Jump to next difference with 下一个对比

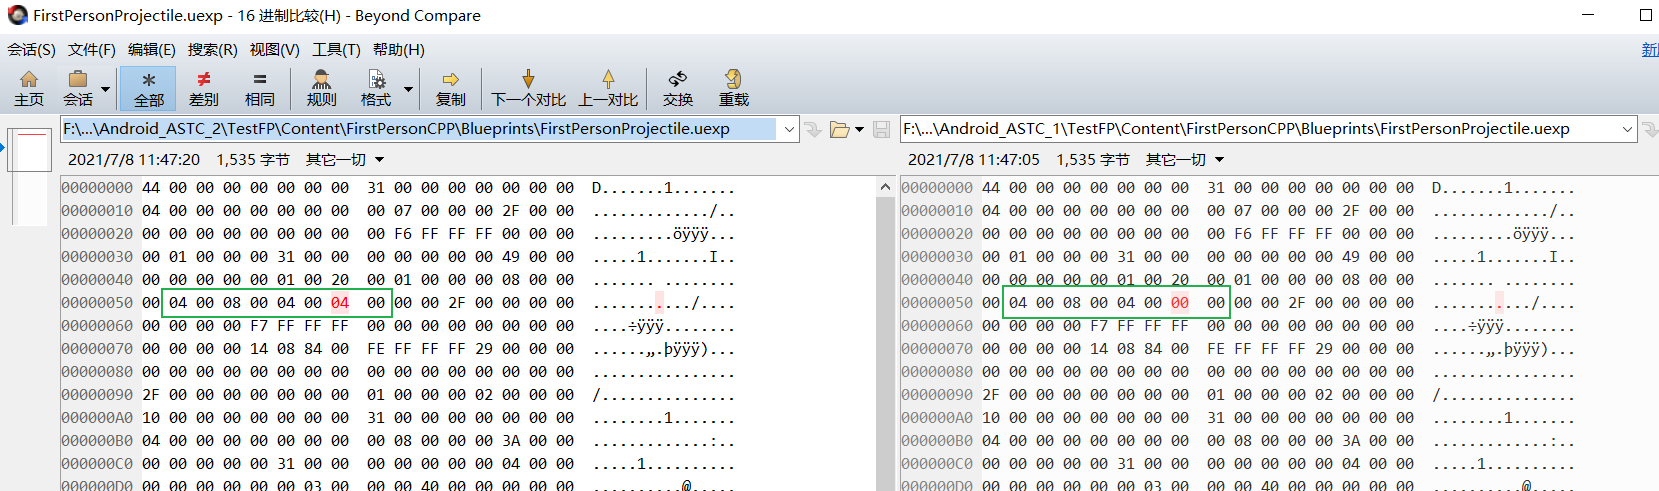pyautogui.click(x=528, y=88)
